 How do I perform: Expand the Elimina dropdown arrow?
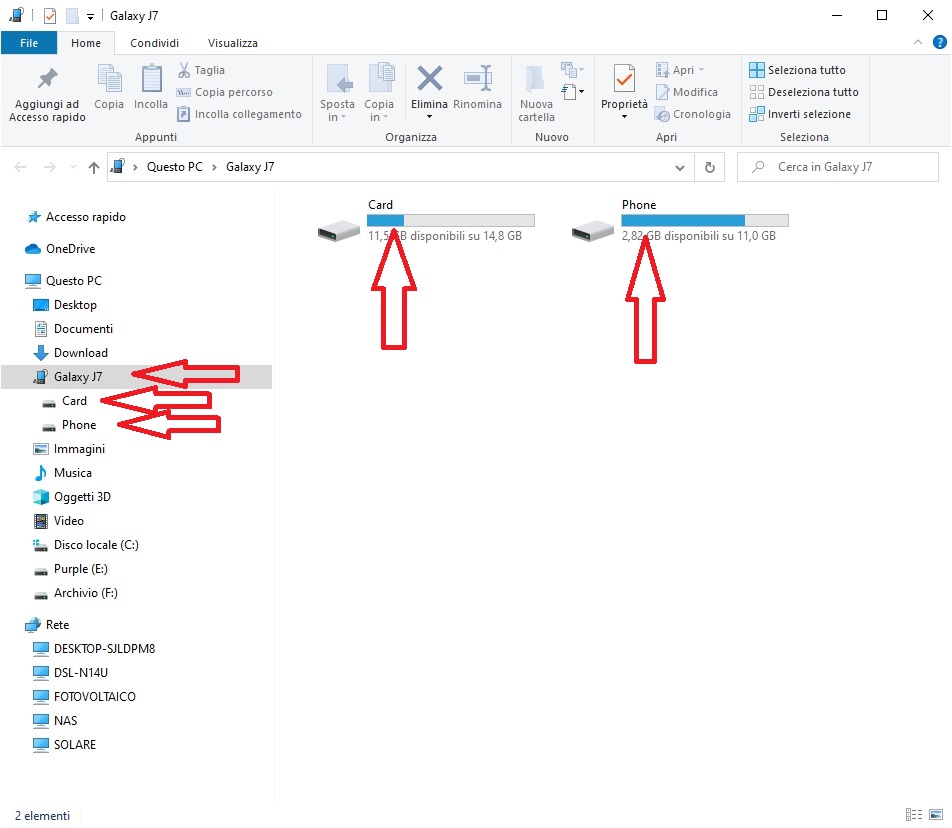(x=429, y=117)
